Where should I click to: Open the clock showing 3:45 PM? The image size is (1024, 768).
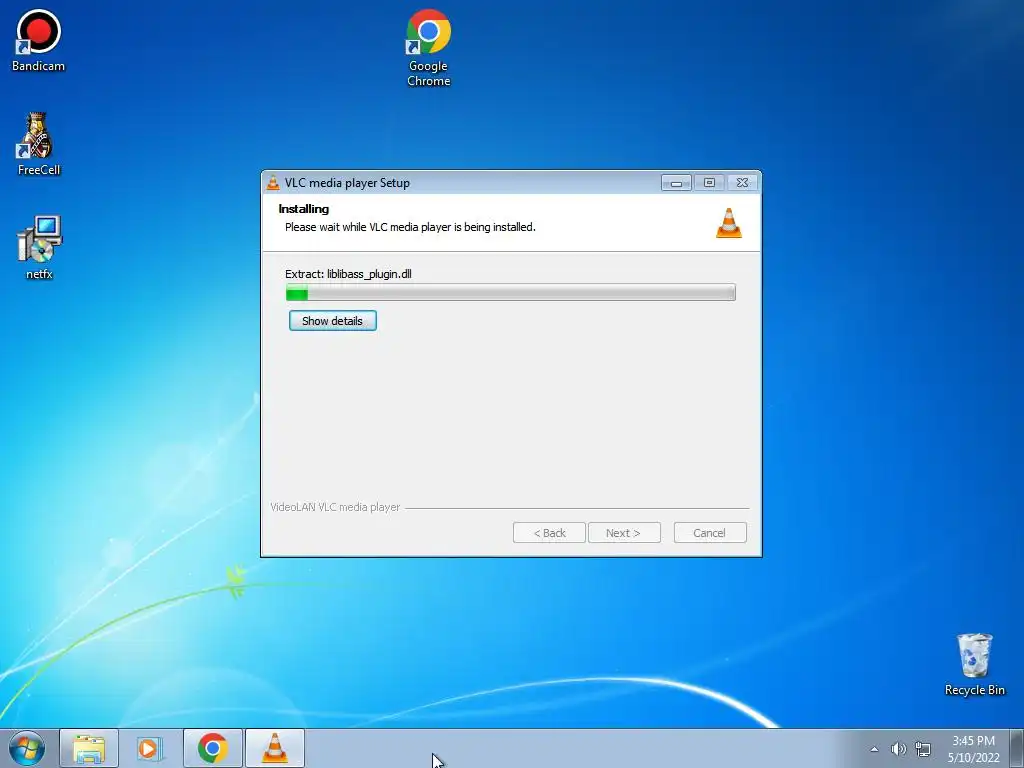tap(973, 749)
